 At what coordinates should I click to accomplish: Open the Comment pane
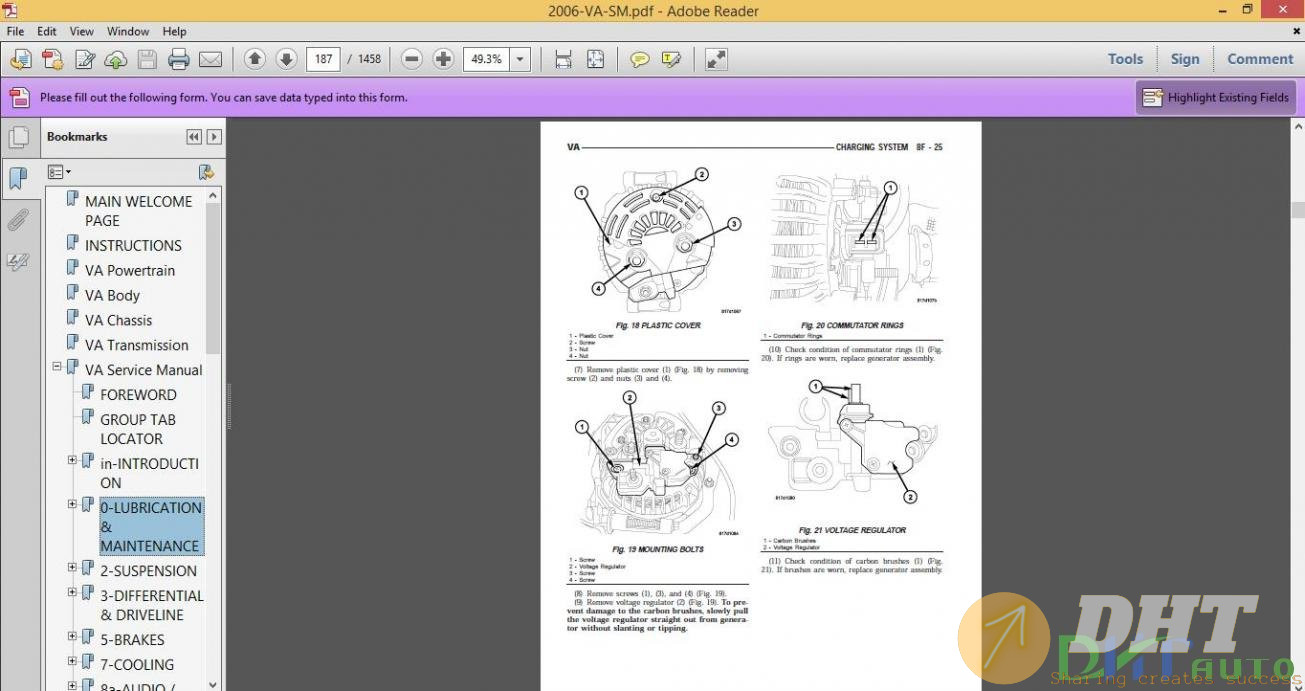[x=1260, y=59]
